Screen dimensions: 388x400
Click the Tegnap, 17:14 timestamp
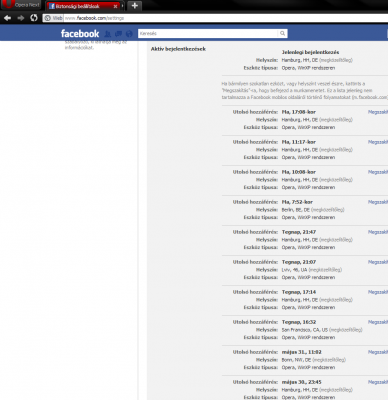(299, 292)
